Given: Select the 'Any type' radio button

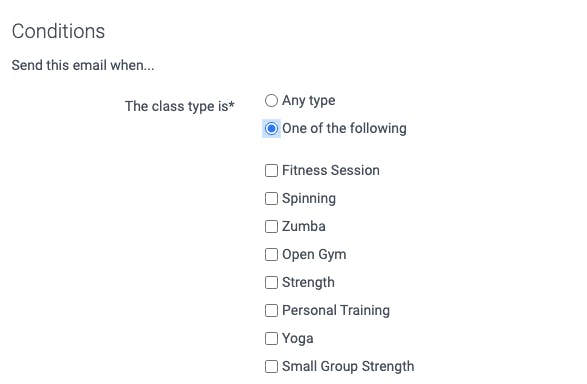Looking at the screenshot, I should tap(271, 100).
